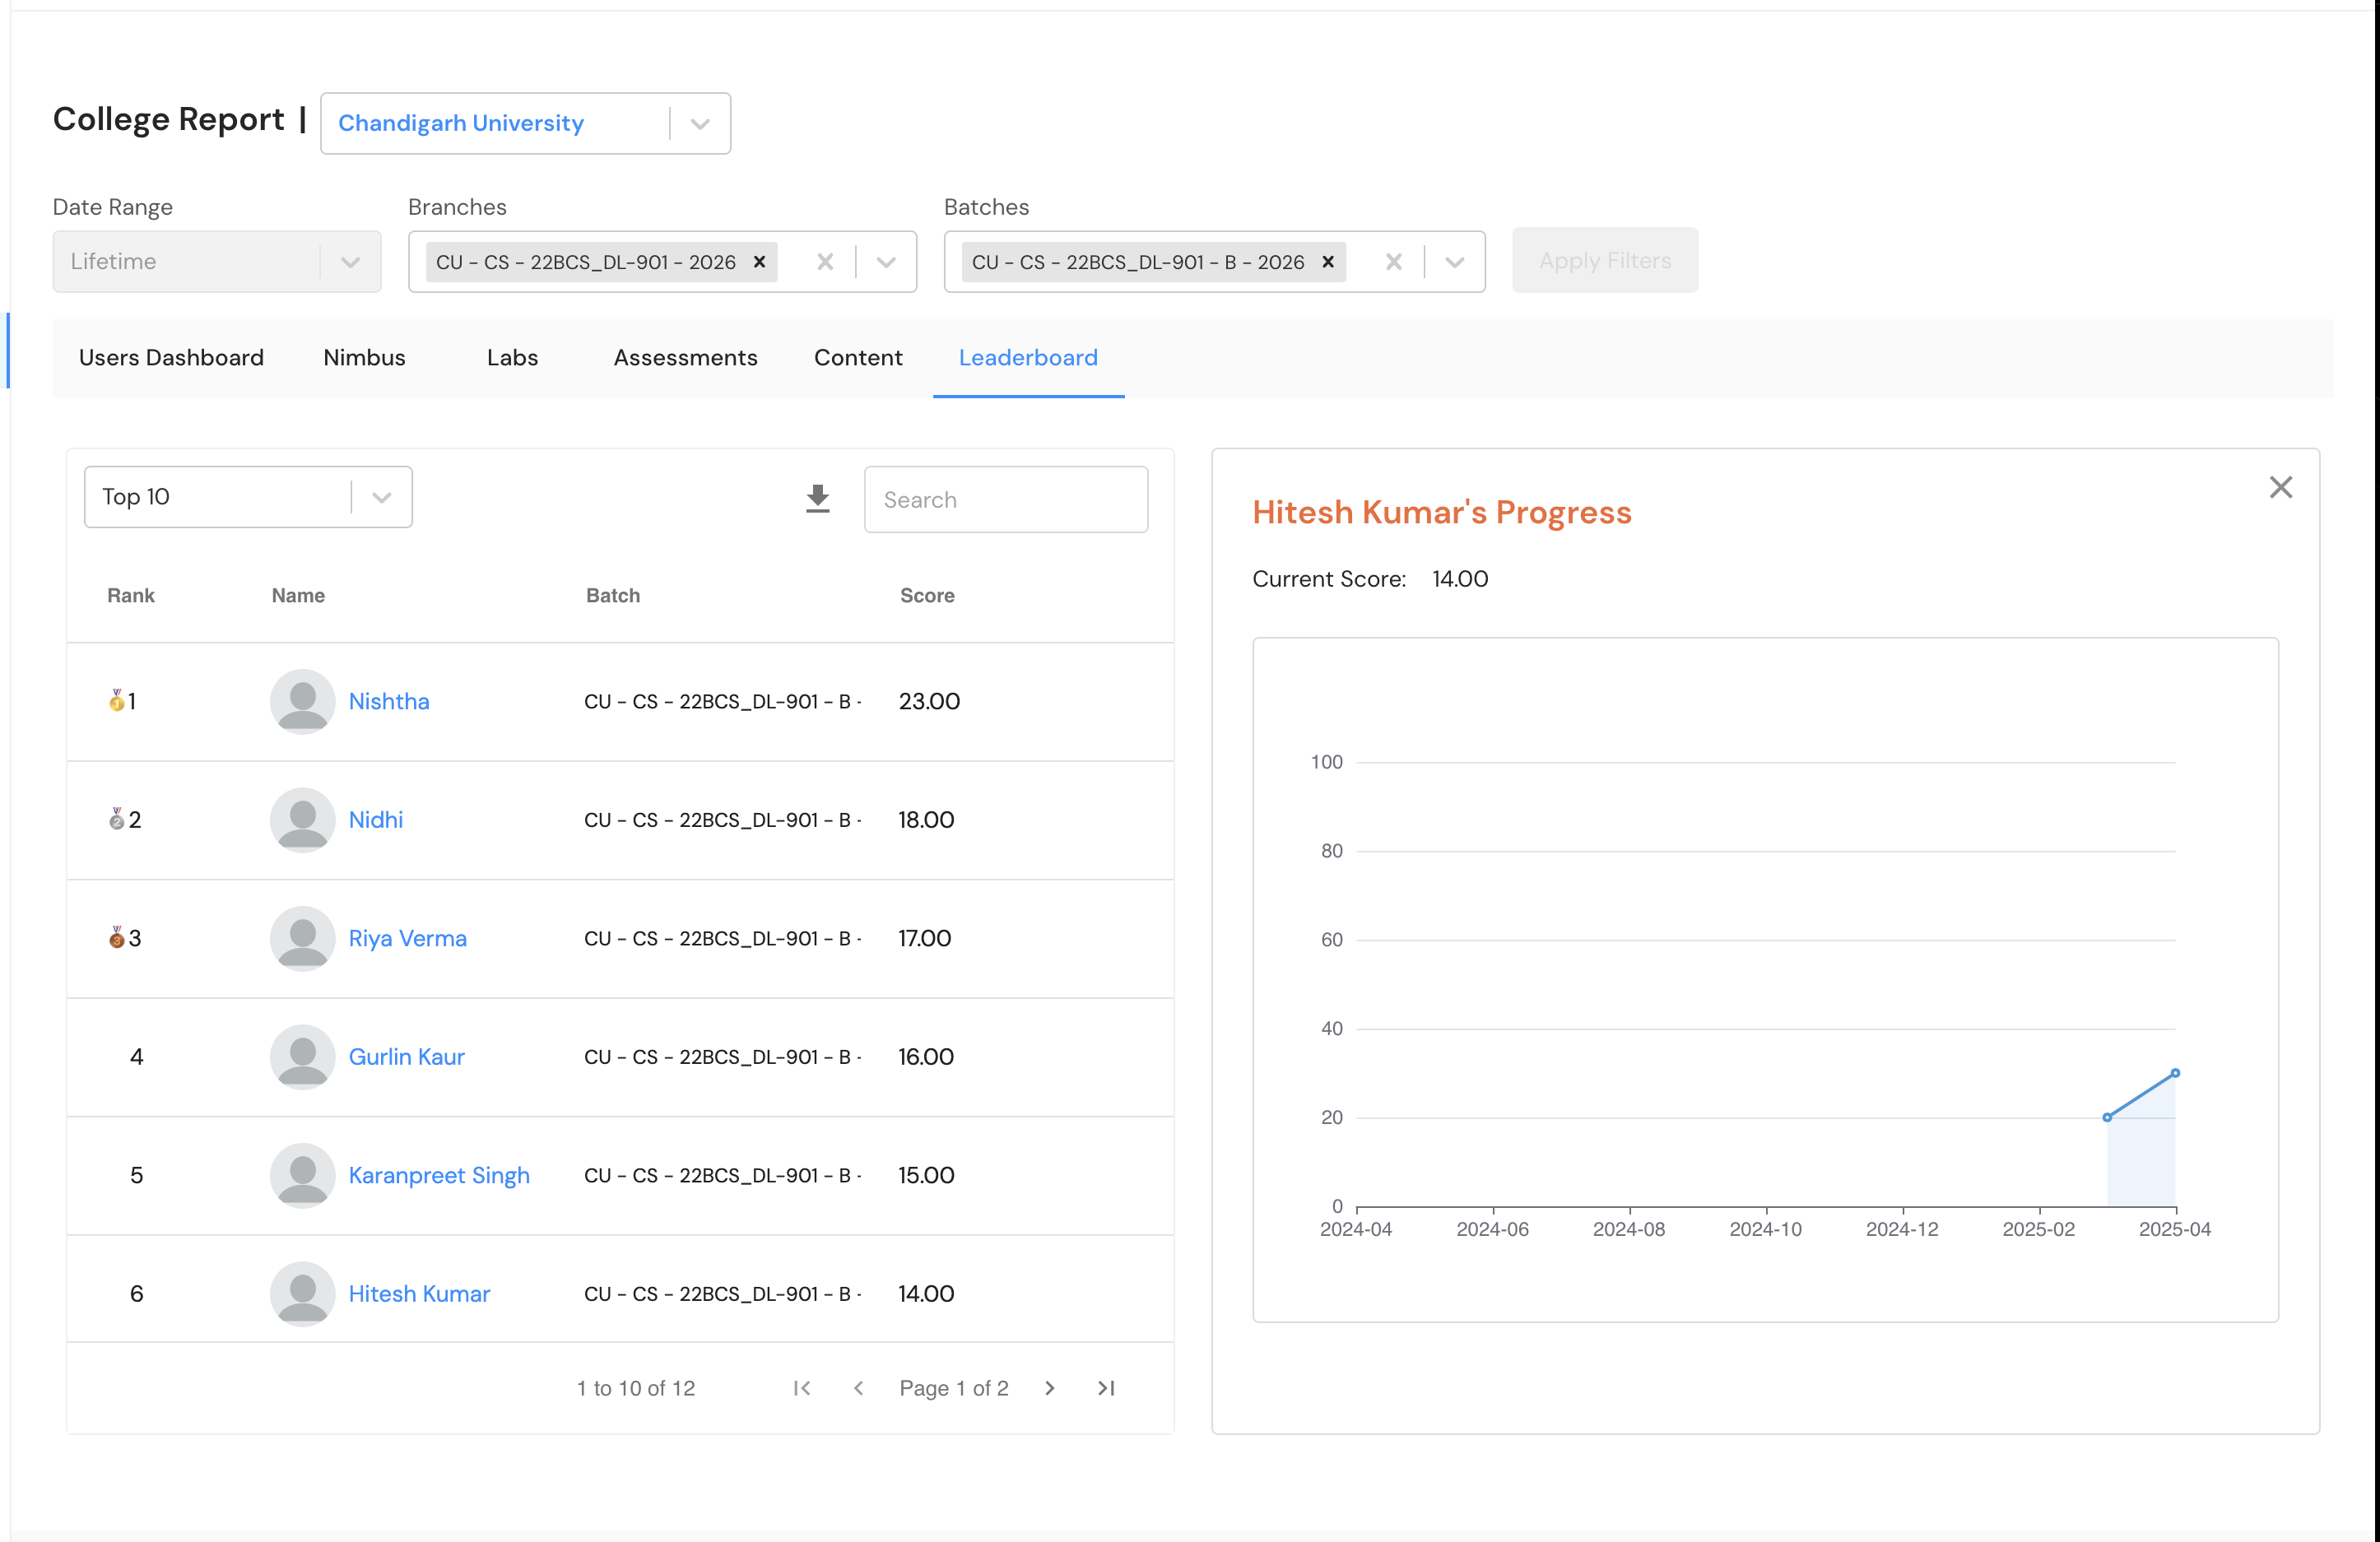Clear all selected Branches

(825, 262)
